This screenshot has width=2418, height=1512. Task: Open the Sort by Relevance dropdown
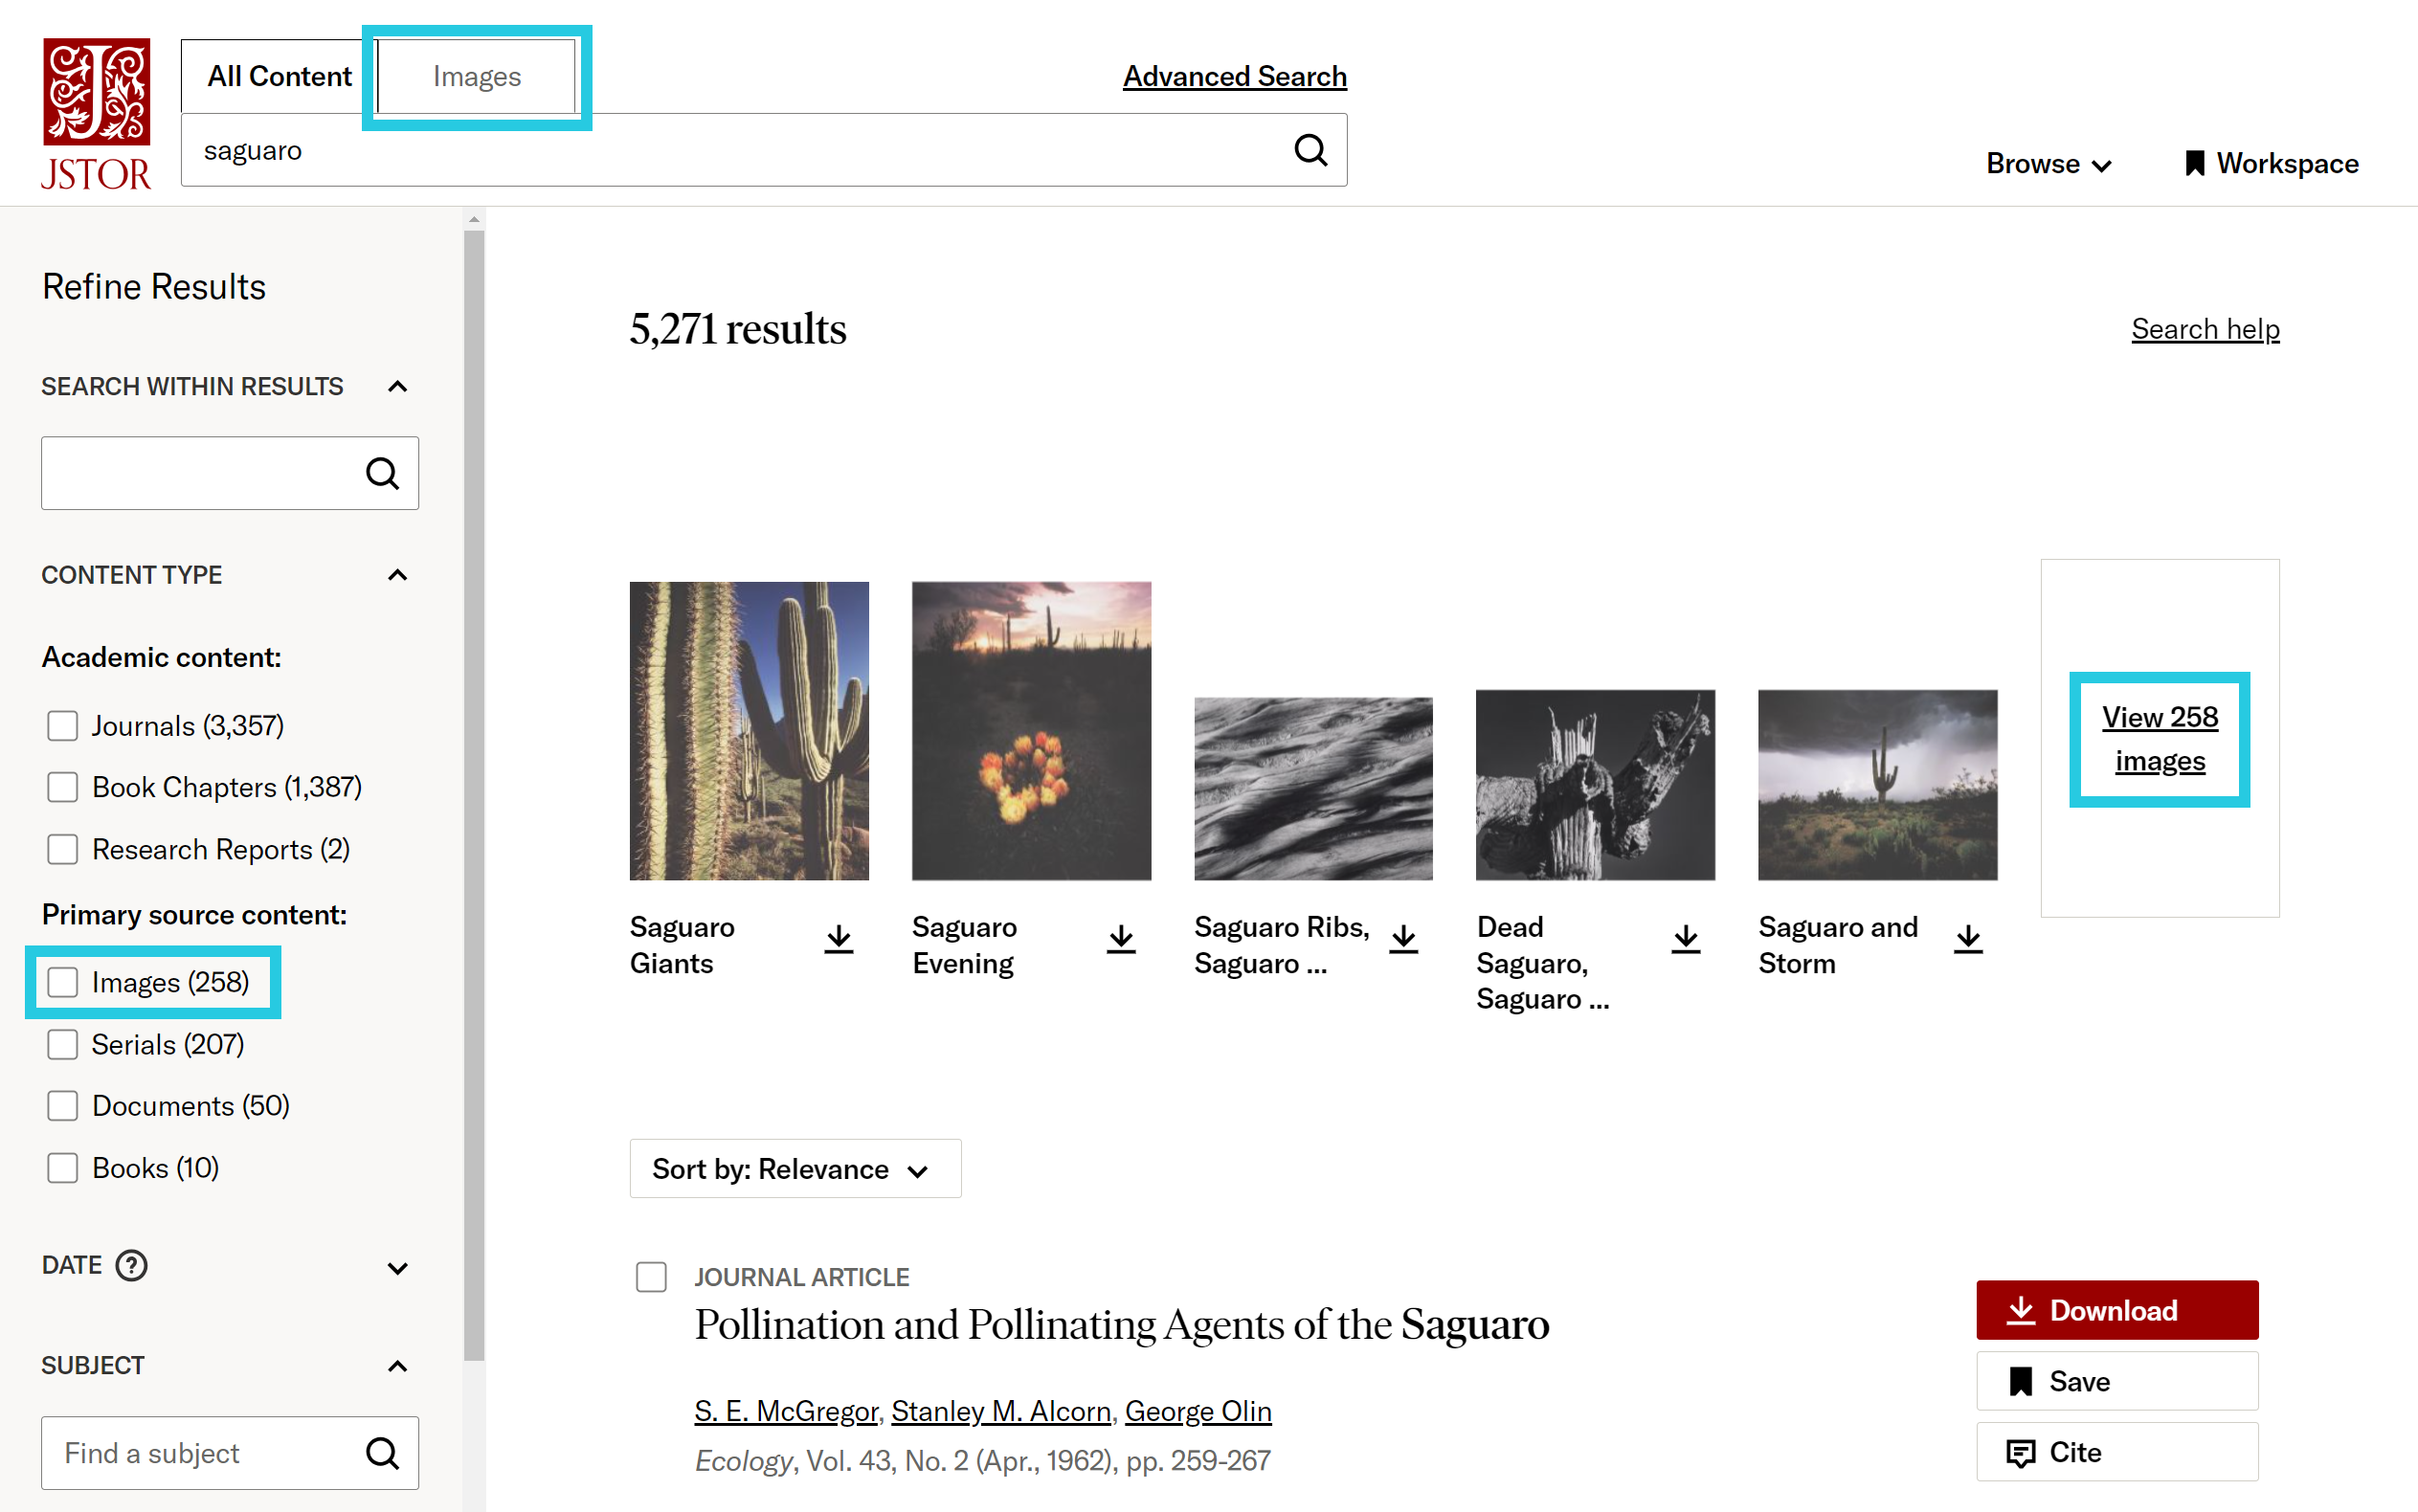point(795,1169)
